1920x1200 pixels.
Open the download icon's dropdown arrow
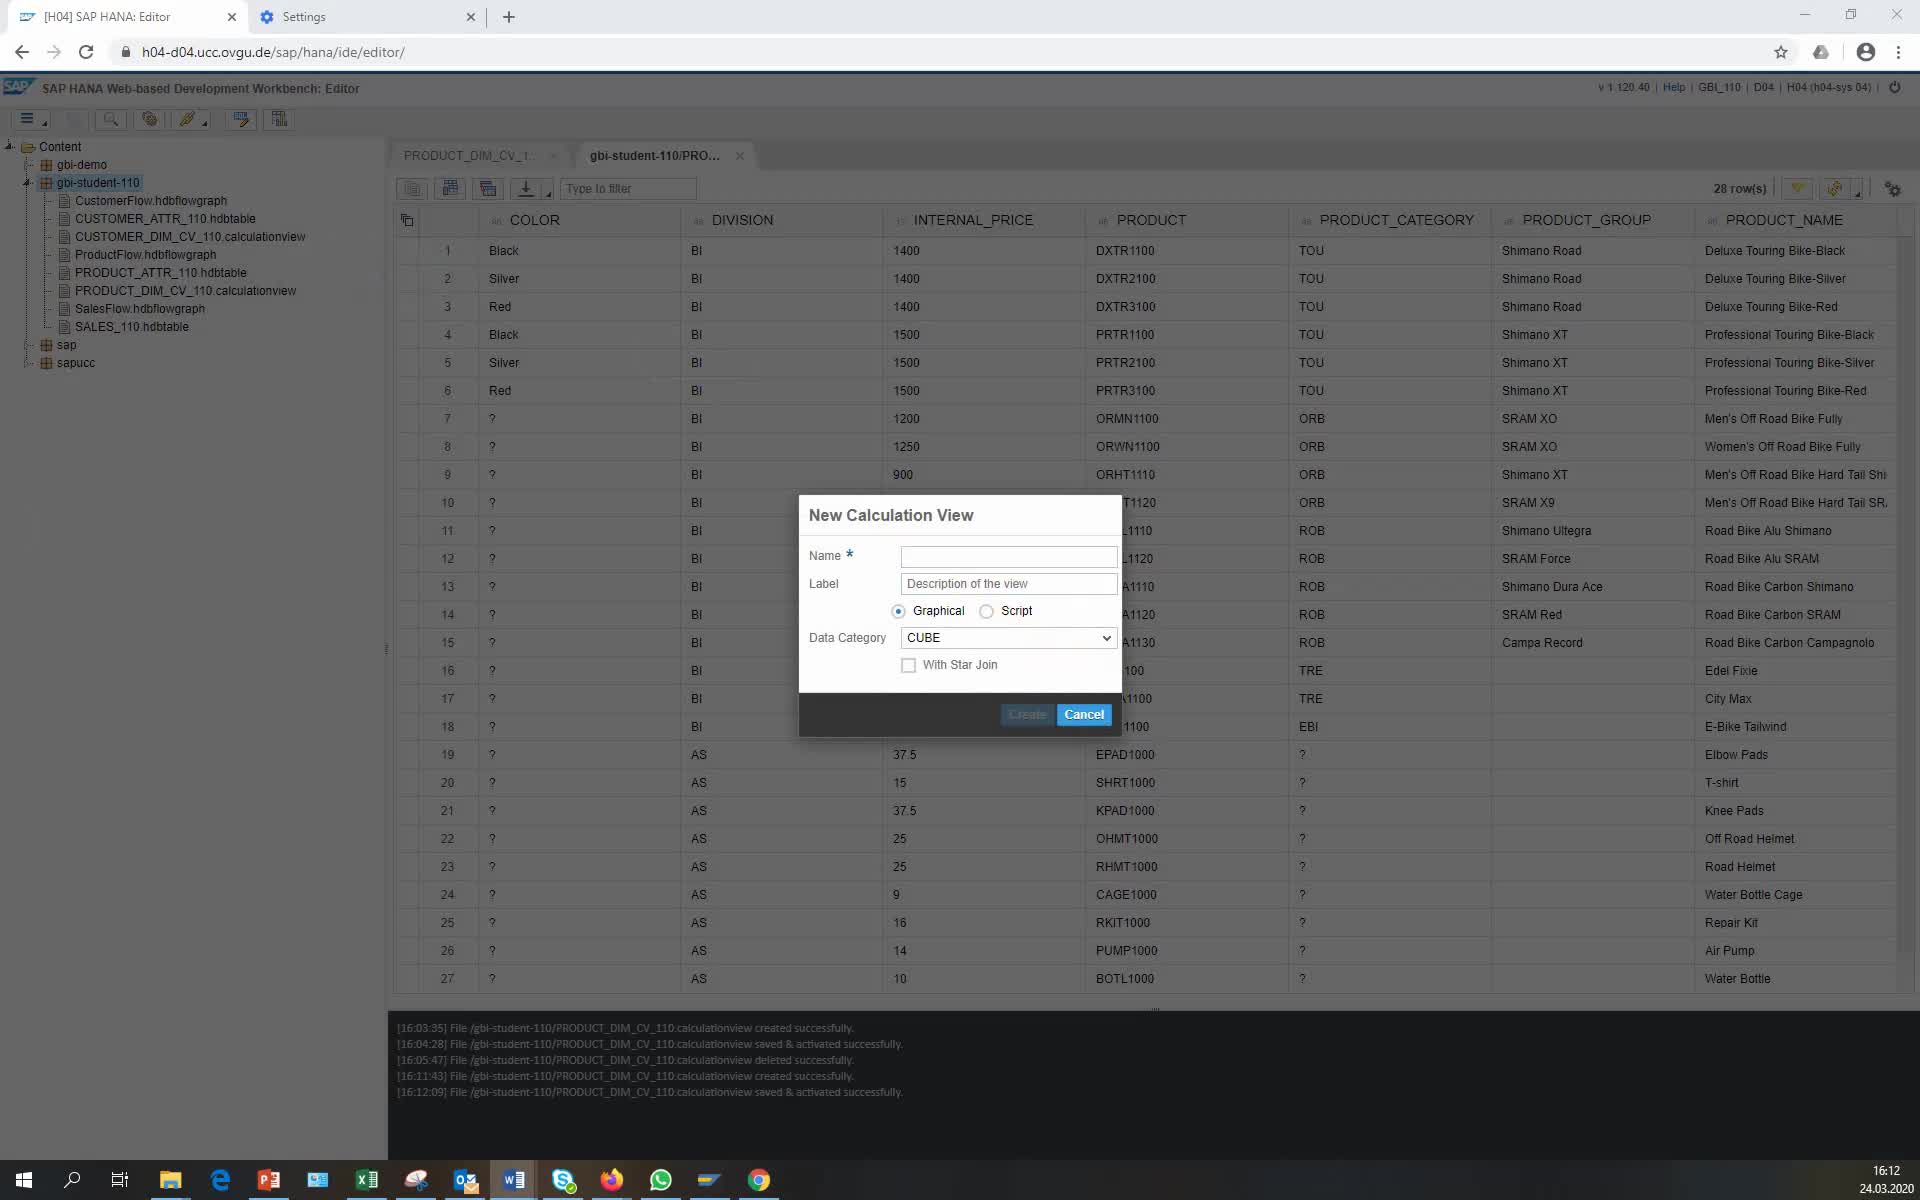click(548, 193)
